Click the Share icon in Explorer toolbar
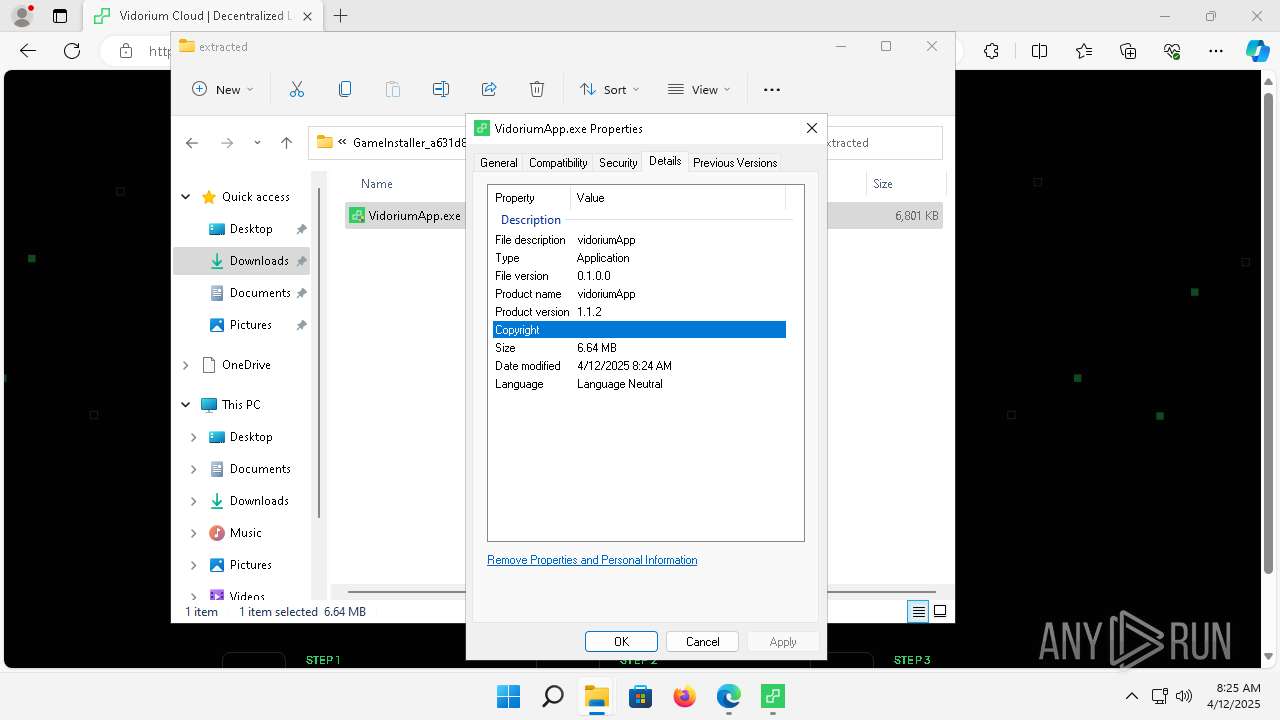 click(489, 89)
